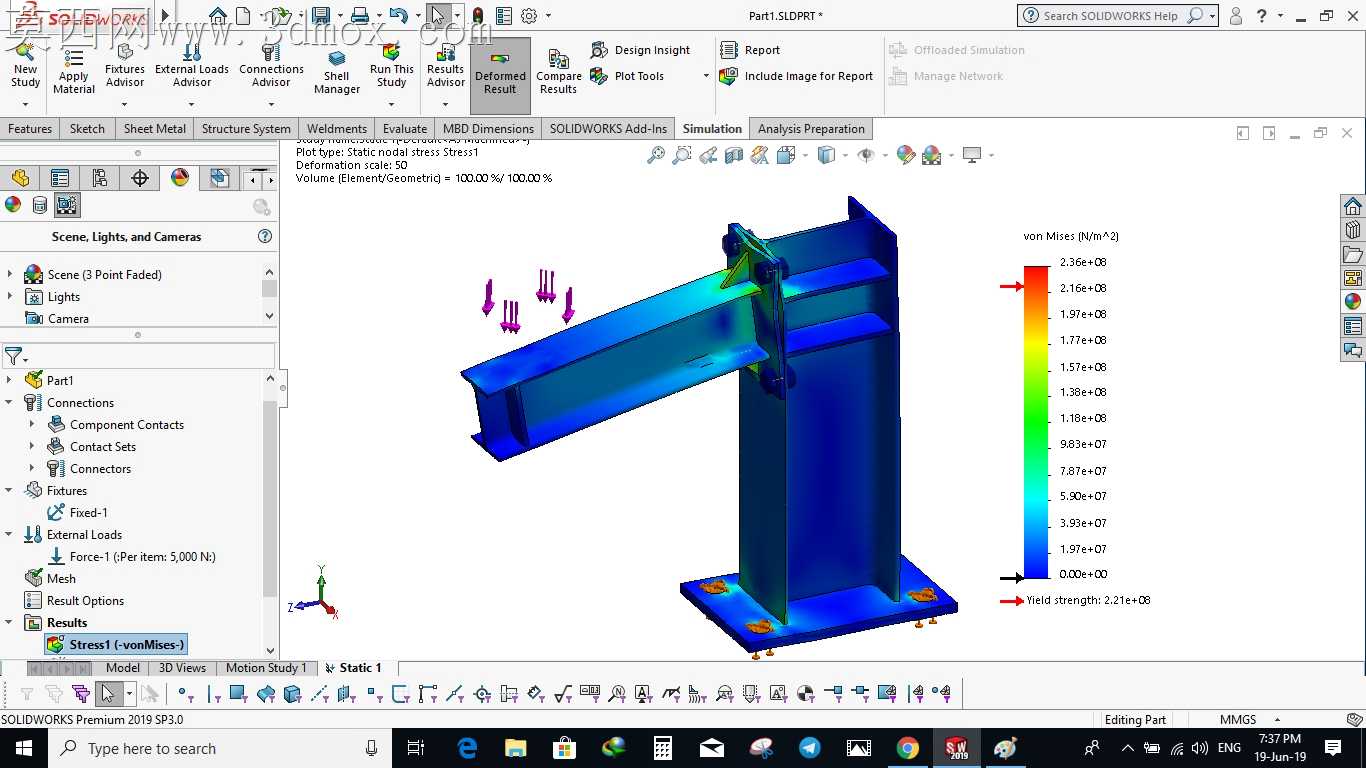This screenshot has width=1366, height=768.
Task: Open External Loads Advisor
Action: [192, 66]
